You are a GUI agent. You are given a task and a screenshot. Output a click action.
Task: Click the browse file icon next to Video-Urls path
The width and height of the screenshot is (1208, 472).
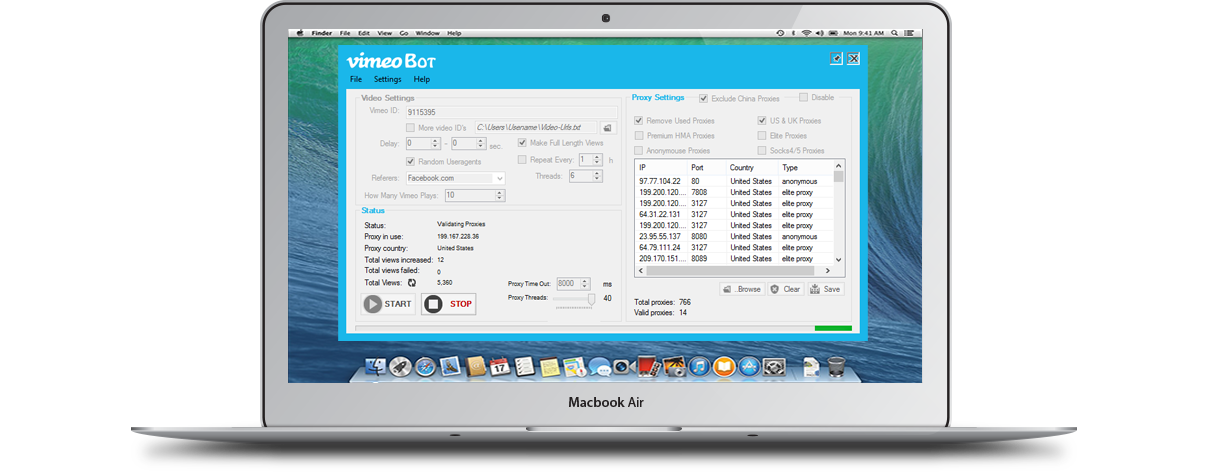point(606,128)
